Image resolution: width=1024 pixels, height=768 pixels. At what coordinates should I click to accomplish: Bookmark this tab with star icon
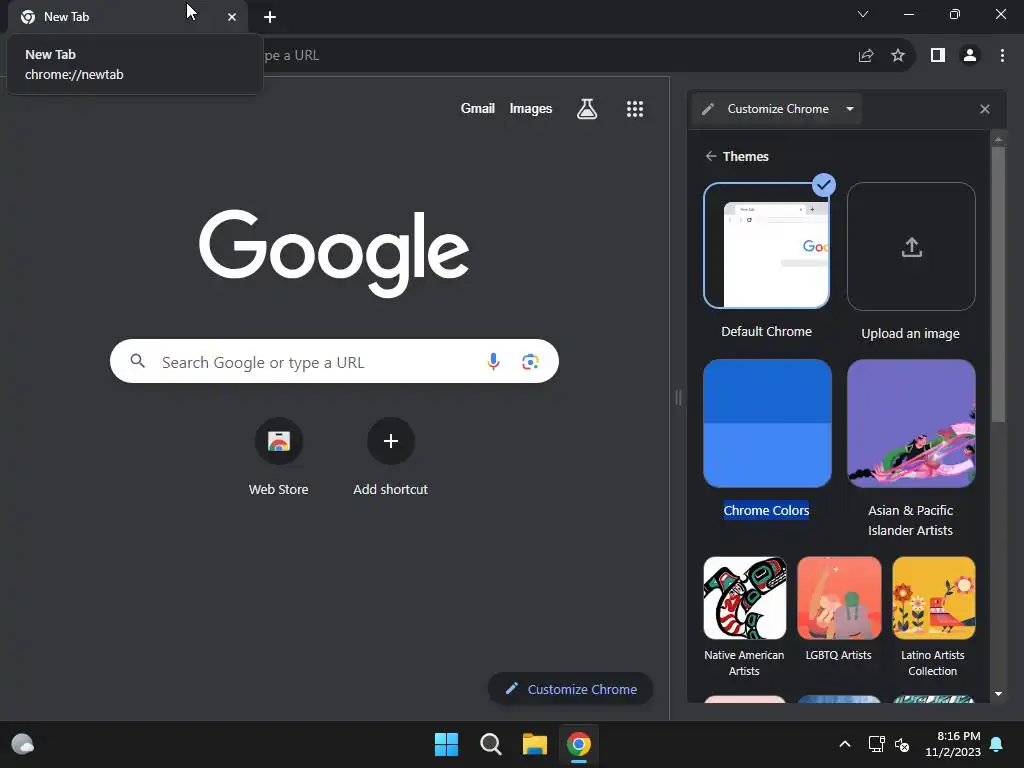[x=898, y=56]
